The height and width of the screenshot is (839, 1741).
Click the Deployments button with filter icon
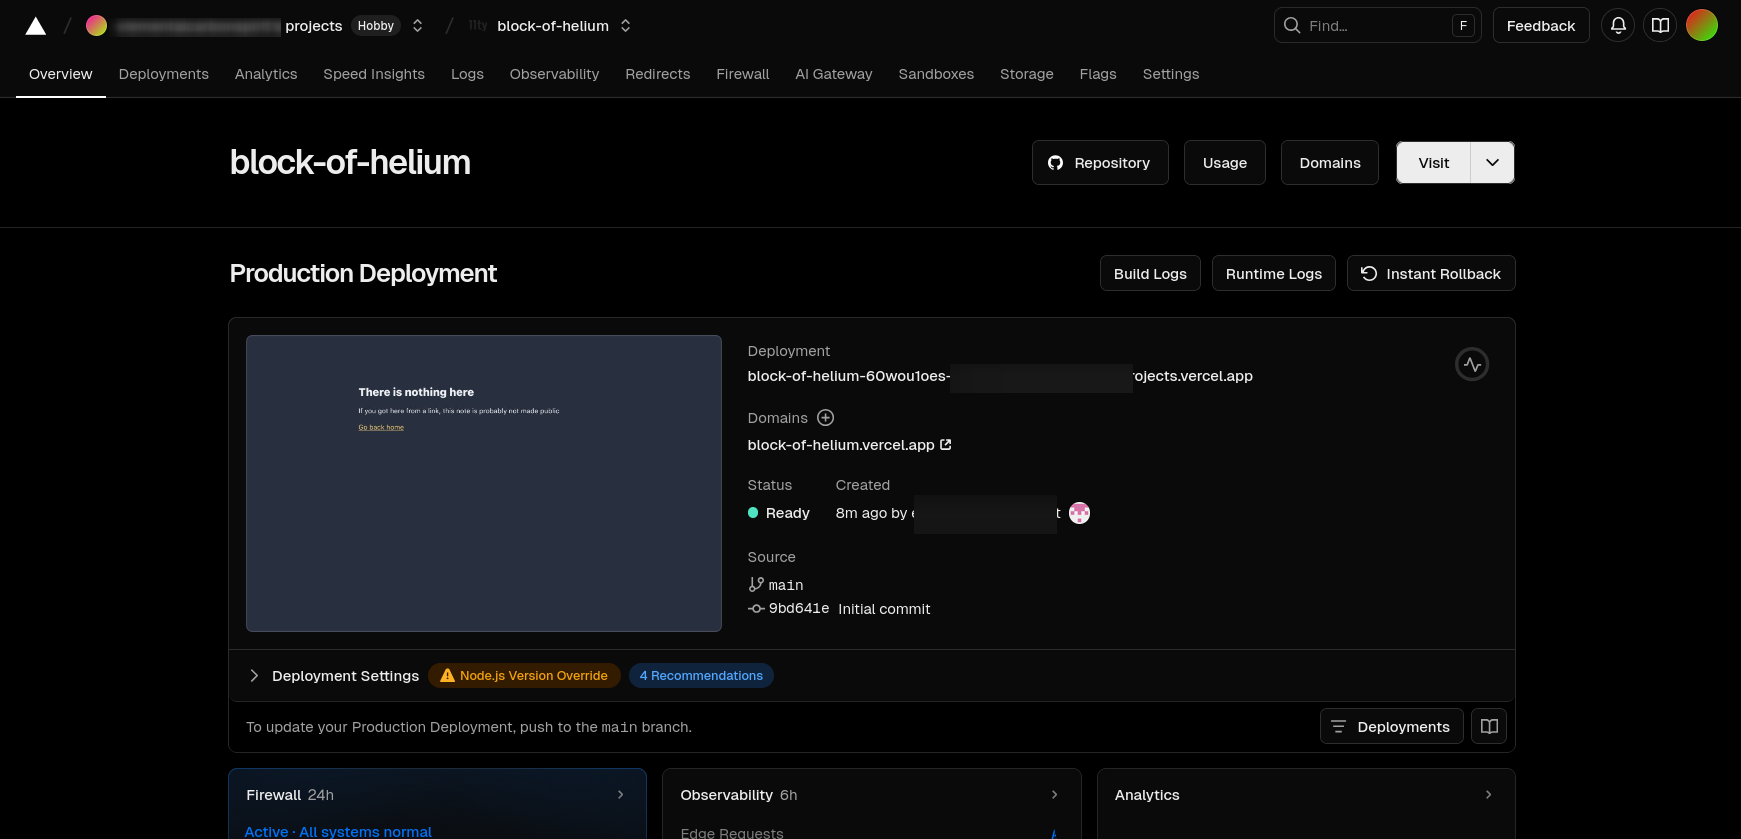click(x=1392, y=727)
